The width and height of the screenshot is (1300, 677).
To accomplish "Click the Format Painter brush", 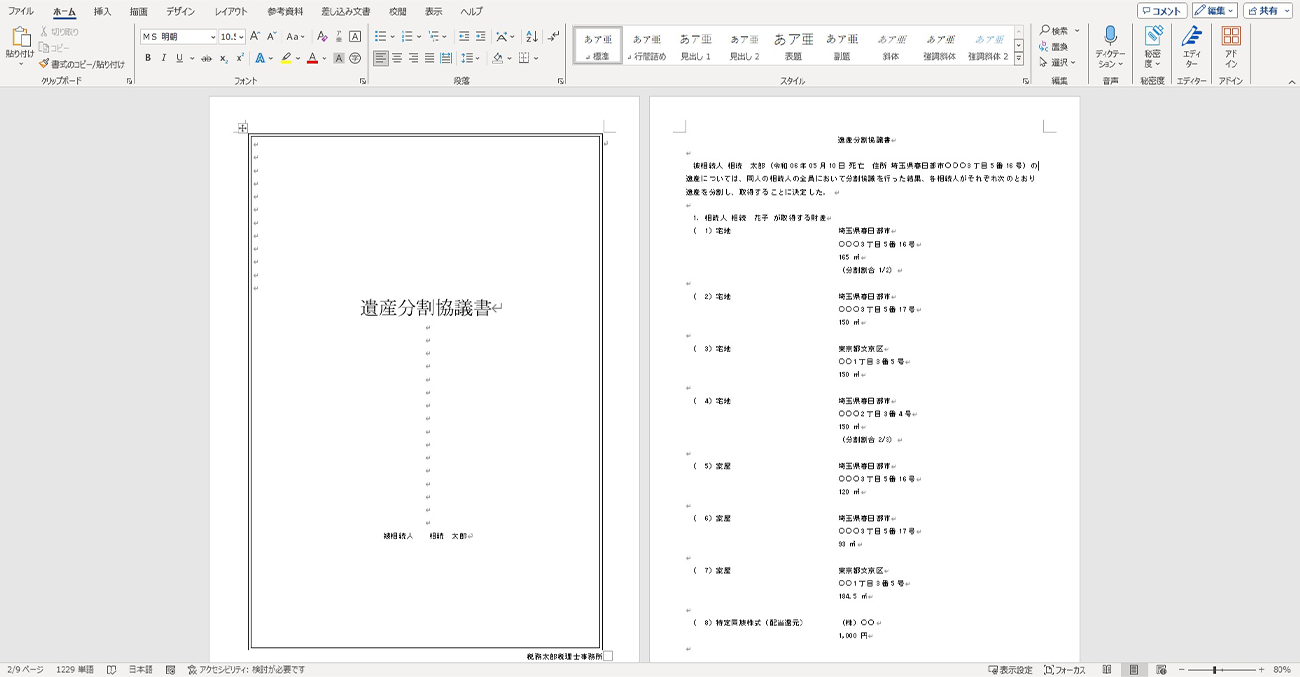I will [x=44, y=64].
